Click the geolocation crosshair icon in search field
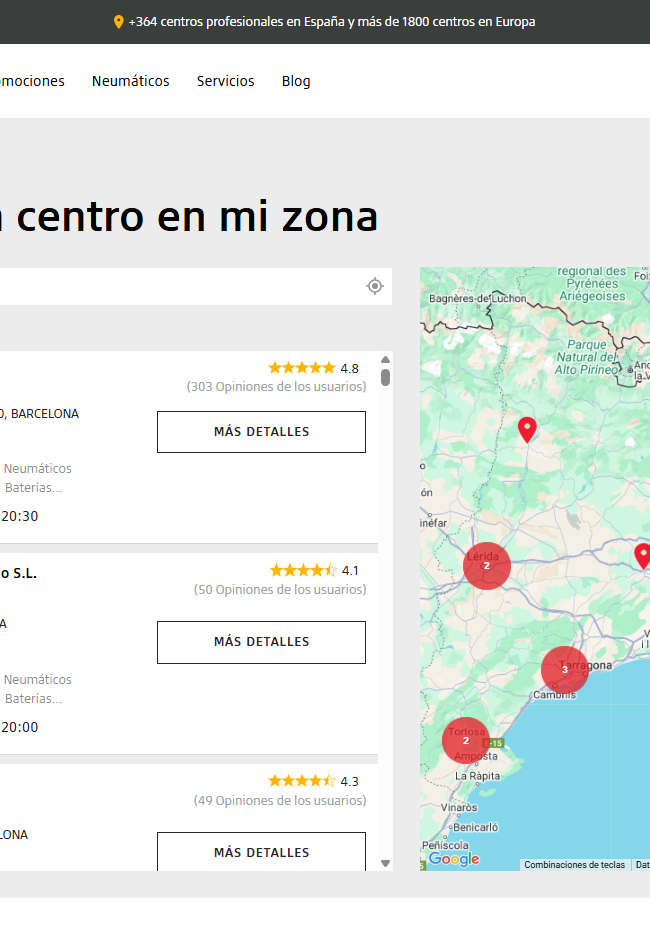 click(x=375, y=286)
